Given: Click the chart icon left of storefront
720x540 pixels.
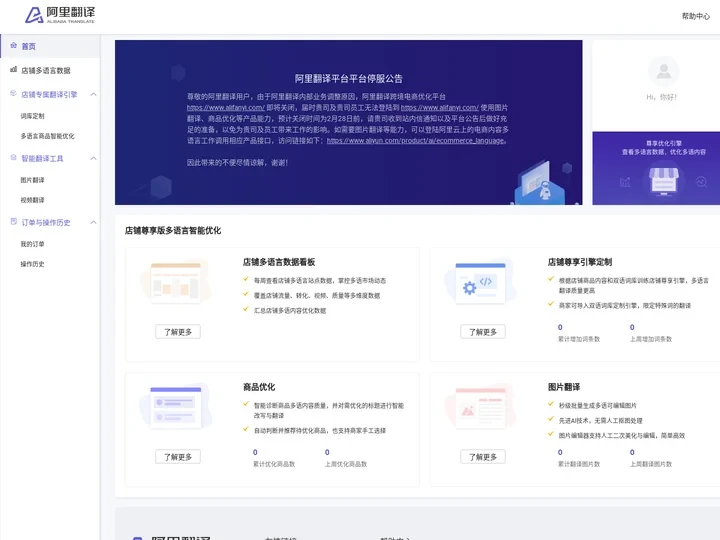Looking at the screenshot, I should tap(625, 182).
